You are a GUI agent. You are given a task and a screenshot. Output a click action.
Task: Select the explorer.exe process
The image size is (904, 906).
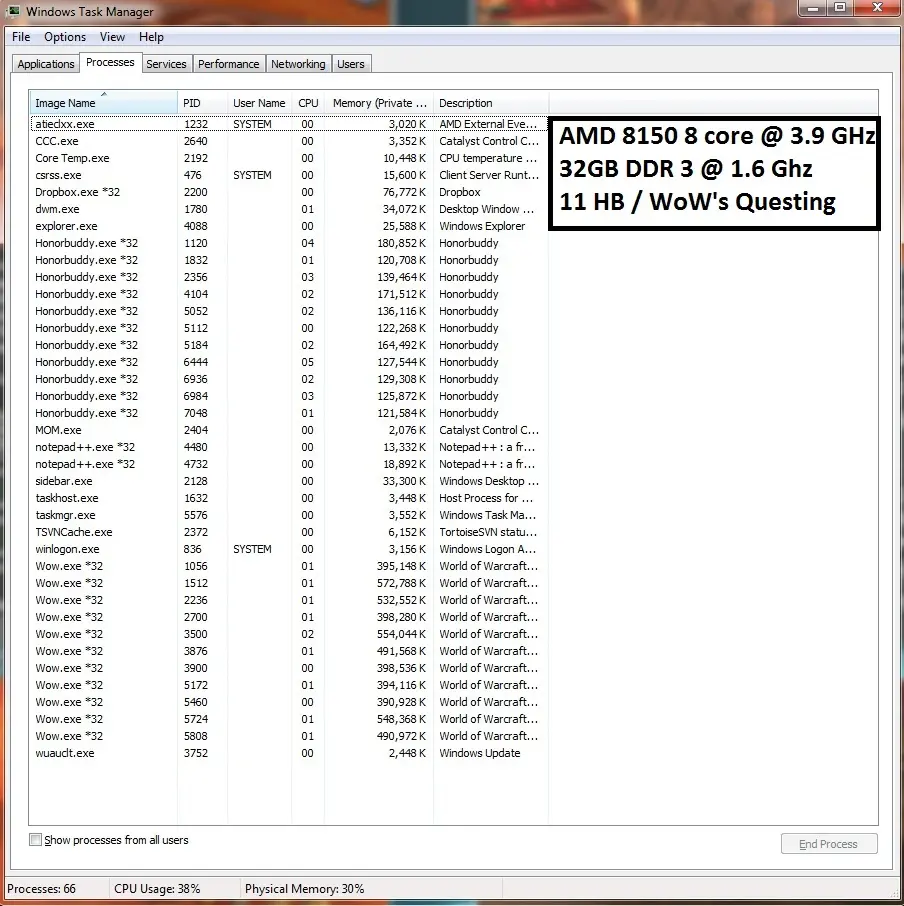click(288, 226)
